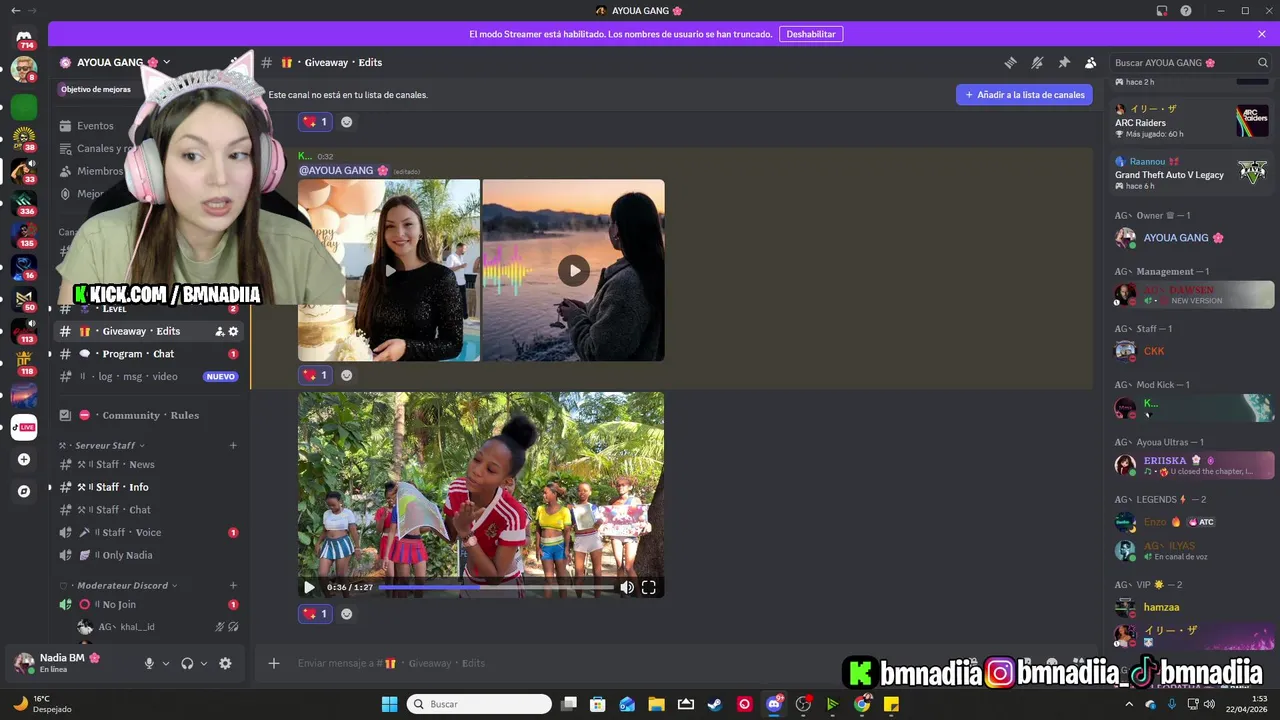Mute the jungle video volume icon

(x=627, y=587)
